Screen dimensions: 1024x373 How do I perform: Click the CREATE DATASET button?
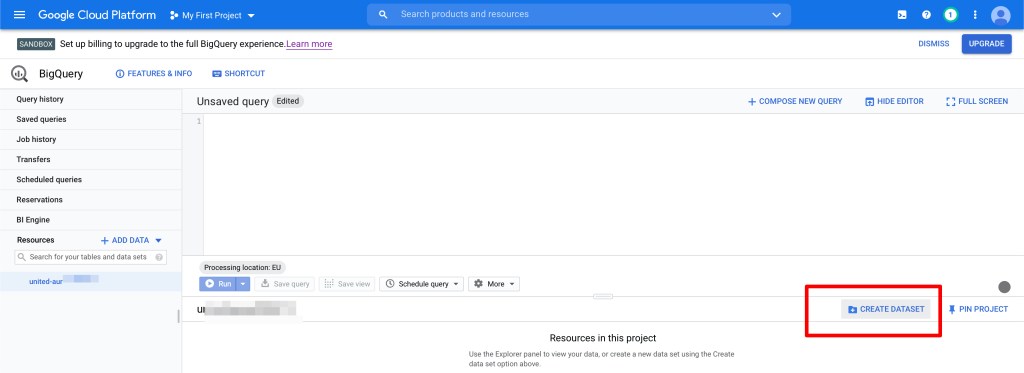tap(886, 309)
